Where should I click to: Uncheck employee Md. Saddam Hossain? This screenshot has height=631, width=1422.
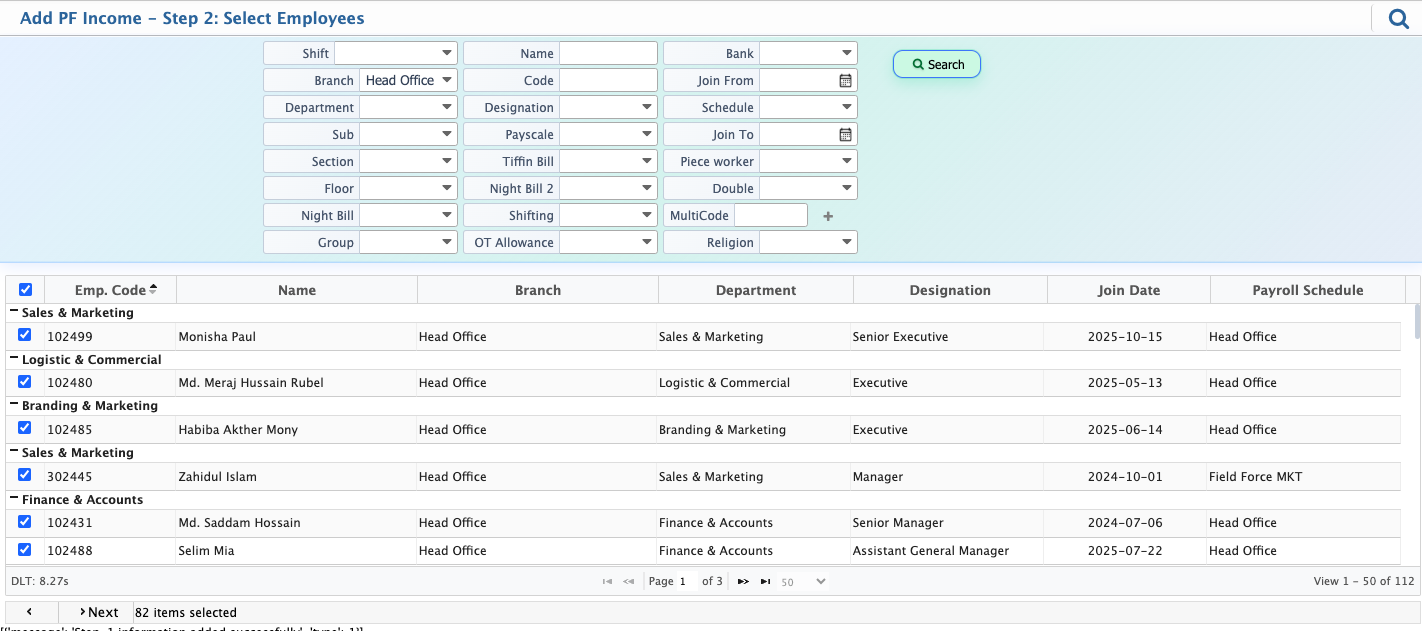pyautogui.click(x=25, y=521)
